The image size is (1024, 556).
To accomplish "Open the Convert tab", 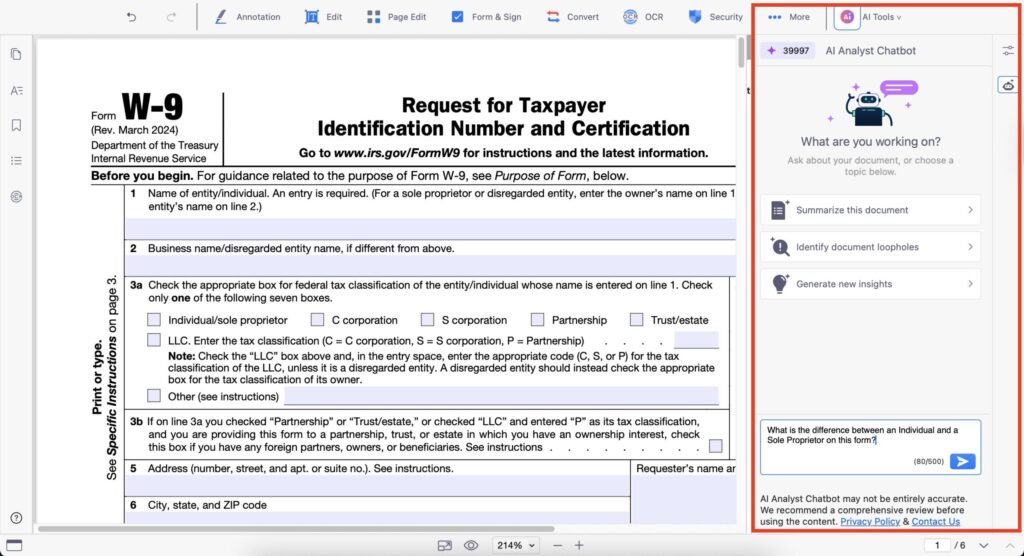I will pos(573,17).
